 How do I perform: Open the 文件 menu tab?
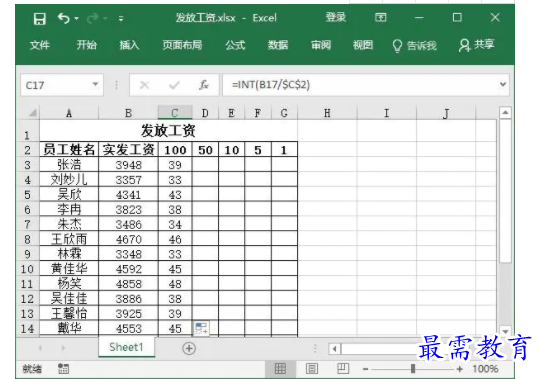40,45
